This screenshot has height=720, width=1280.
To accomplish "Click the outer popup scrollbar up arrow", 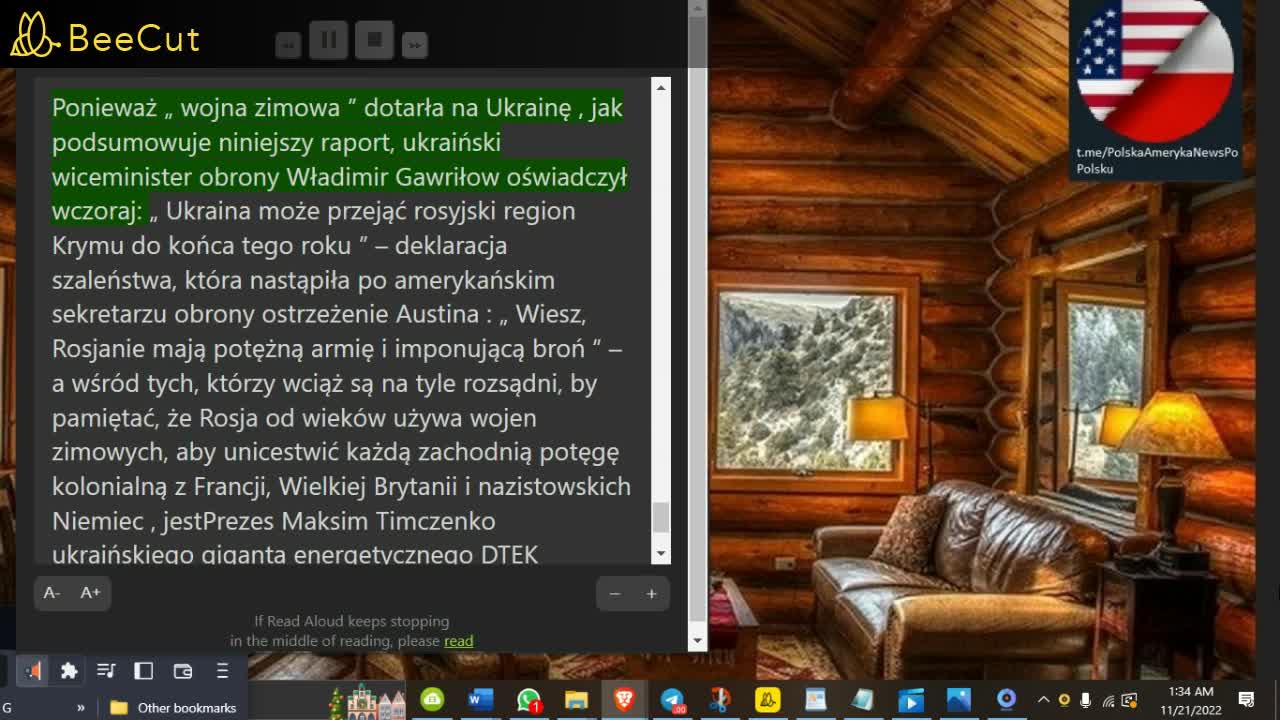I will (x=697, y=8).
